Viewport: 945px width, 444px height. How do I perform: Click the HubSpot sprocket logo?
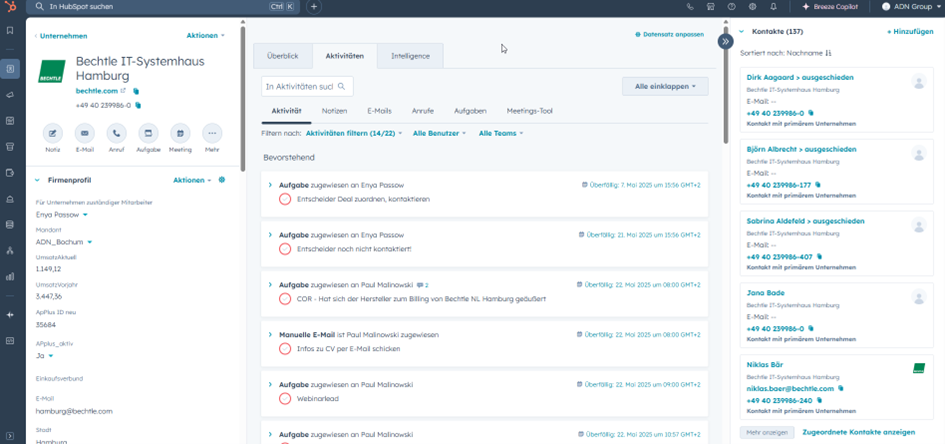click(10, 7)
